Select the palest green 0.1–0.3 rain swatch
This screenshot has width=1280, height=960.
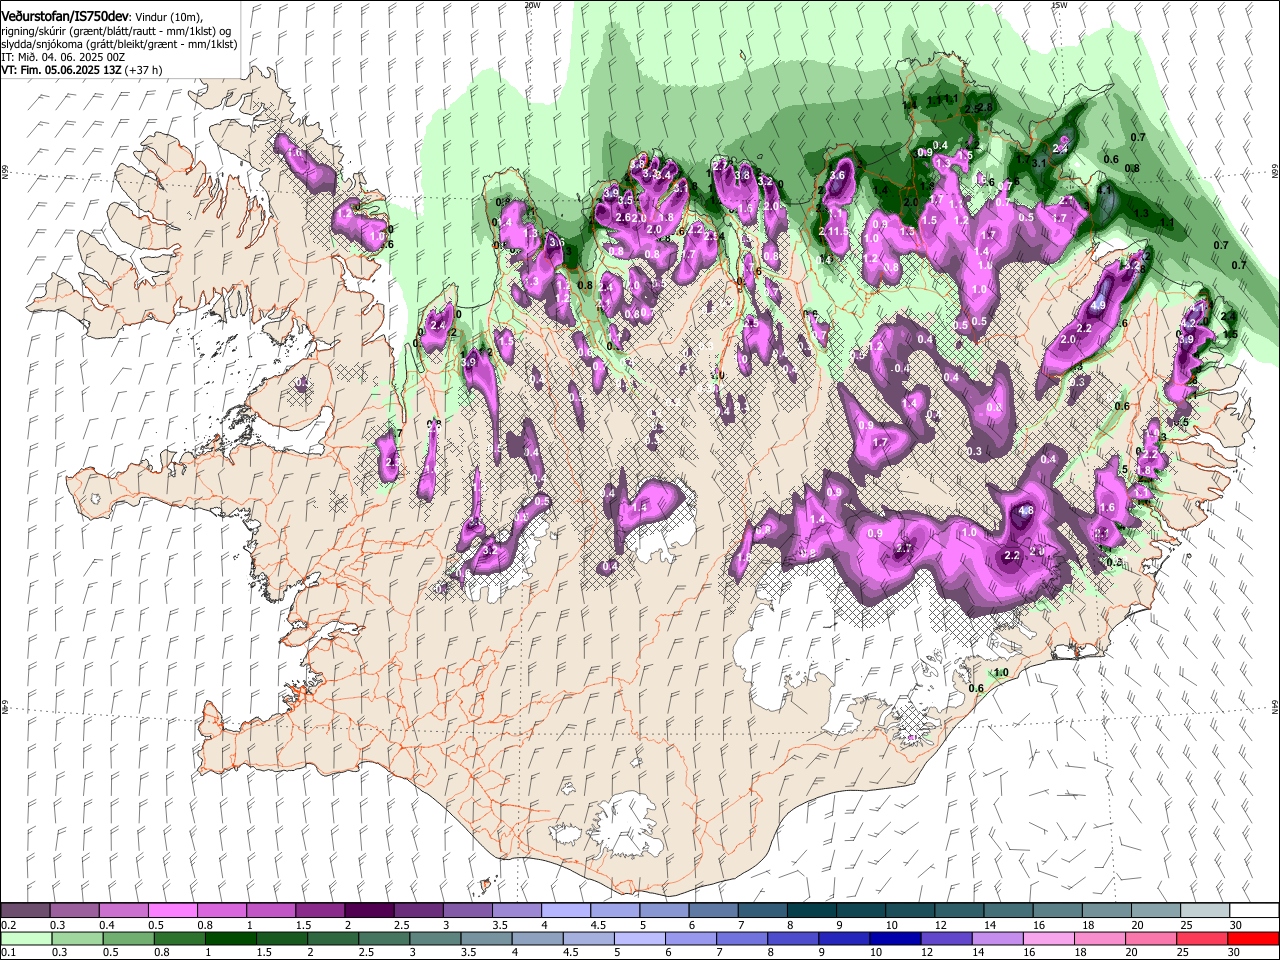click(26, 938)
